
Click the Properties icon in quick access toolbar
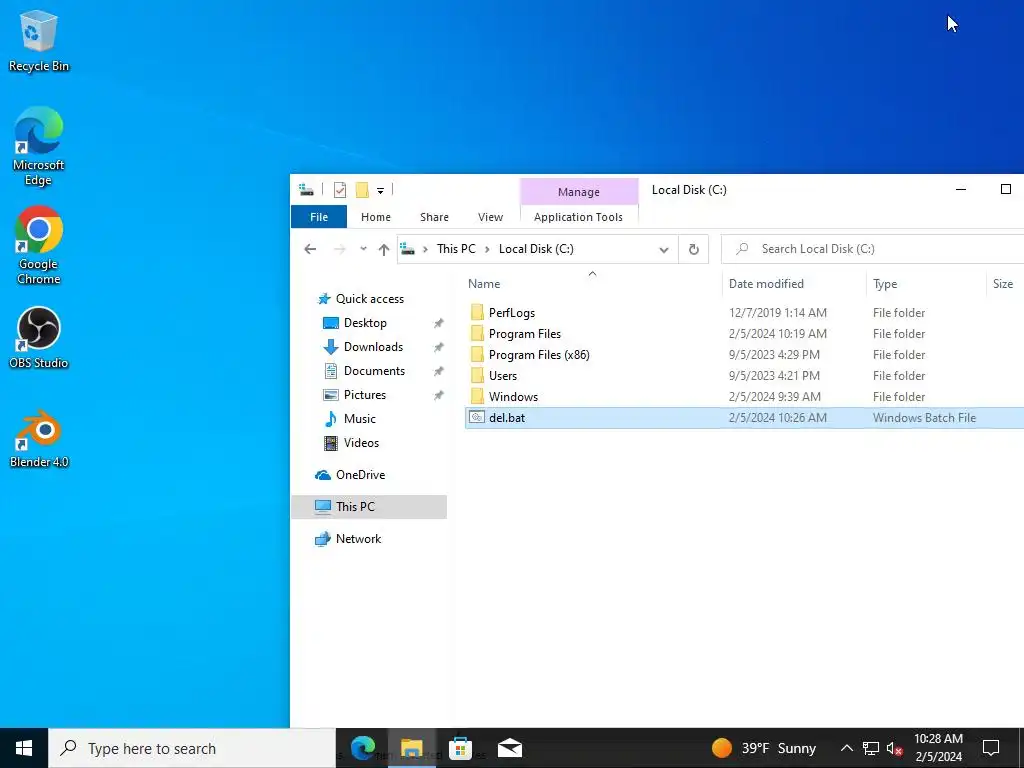340,190
